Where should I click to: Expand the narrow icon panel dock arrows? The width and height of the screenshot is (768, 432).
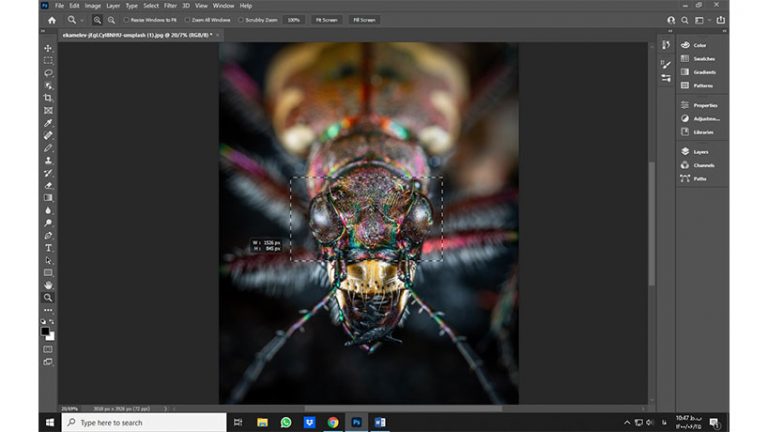(x=670, y=31)
